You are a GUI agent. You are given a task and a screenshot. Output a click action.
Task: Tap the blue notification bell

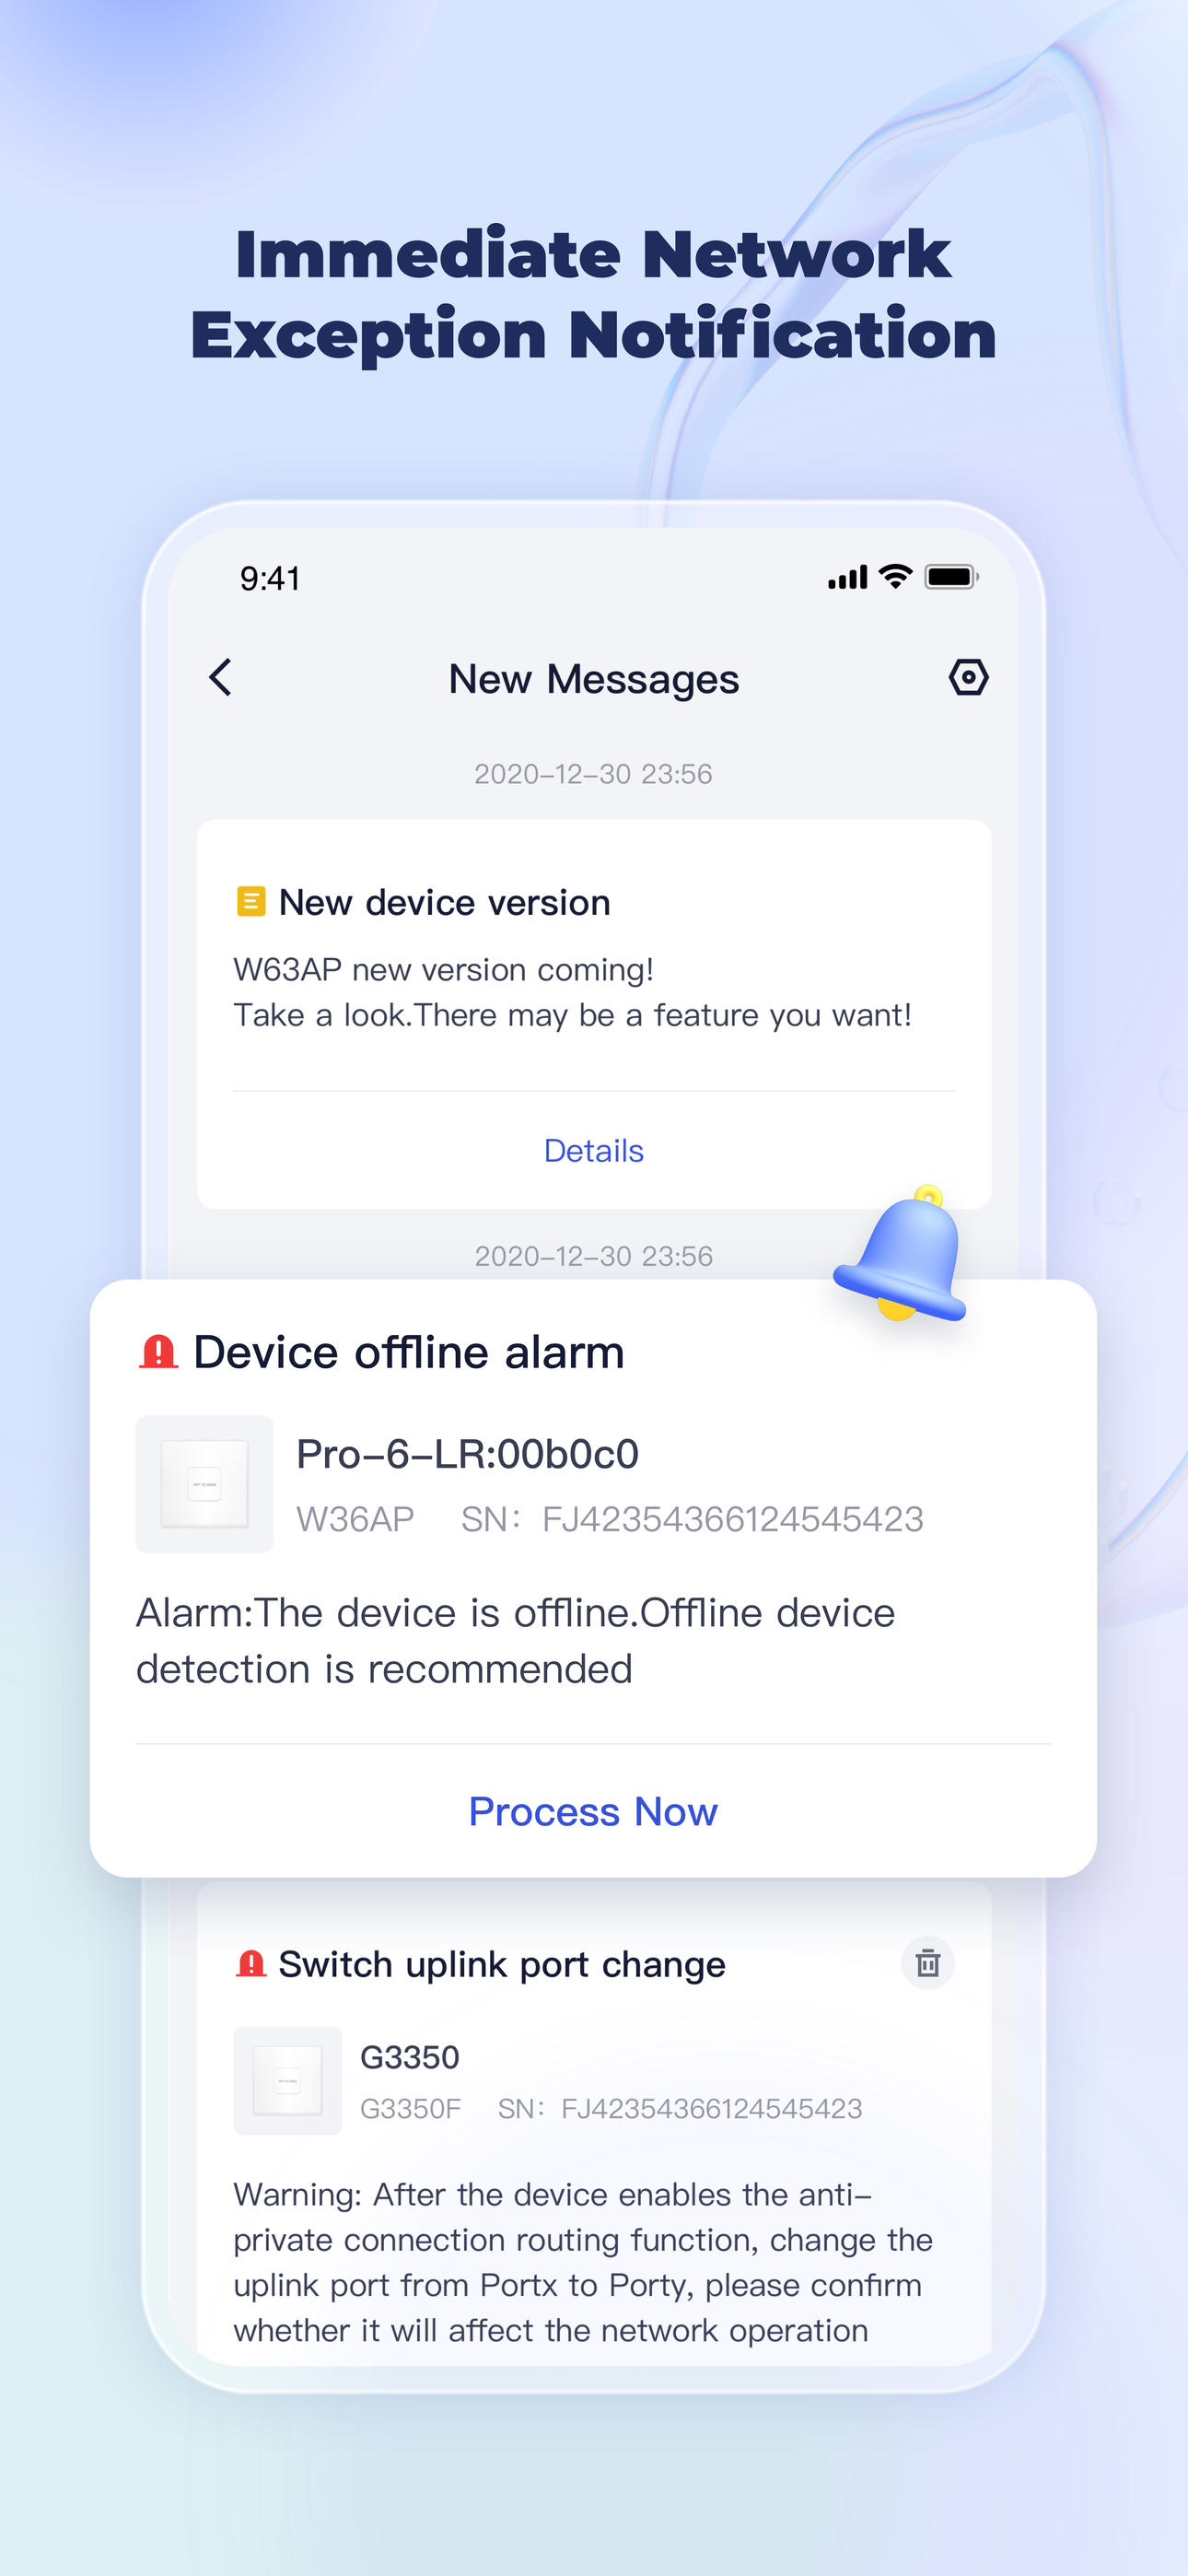coord(901,1254)
